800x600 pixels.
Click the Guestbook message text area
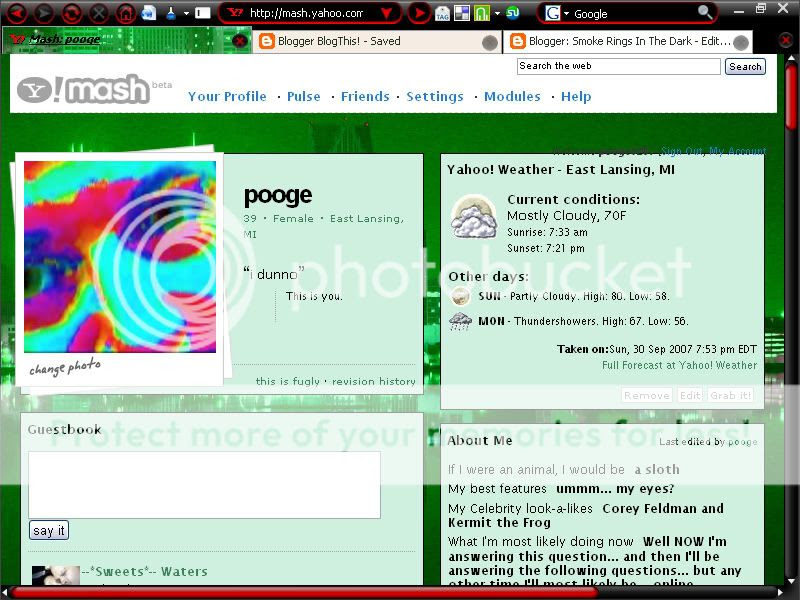tap(204, 485)
